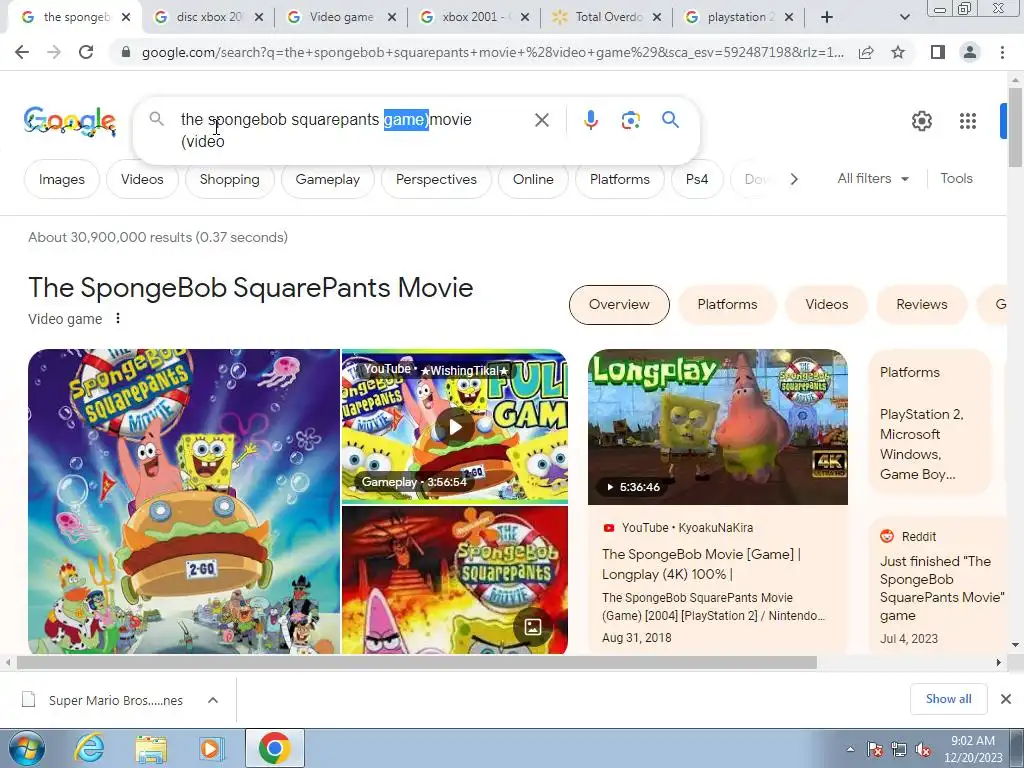Screen dimensions: 1024x768
Task: Click the URL address bar
Action: (x=492, y=52)
